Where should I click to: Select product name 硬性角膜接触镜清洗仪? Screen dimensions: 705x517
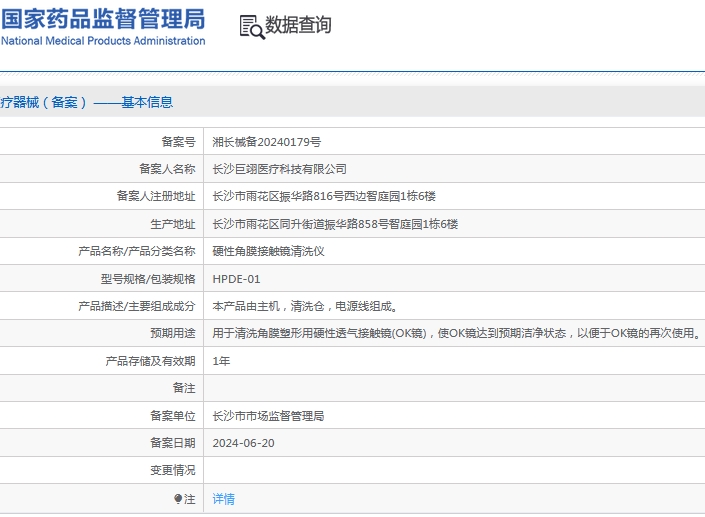point(268,251)
